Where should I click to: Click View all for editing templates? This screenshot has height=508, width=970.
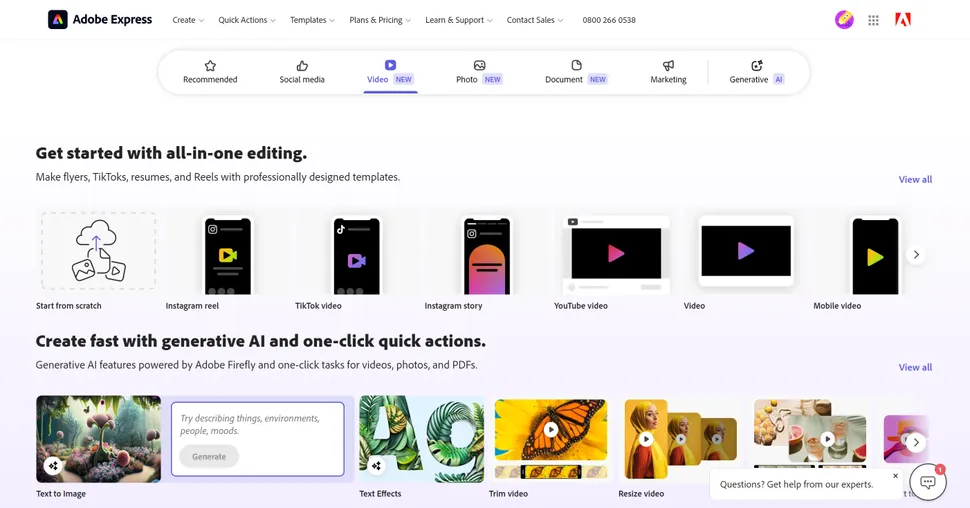915,180
